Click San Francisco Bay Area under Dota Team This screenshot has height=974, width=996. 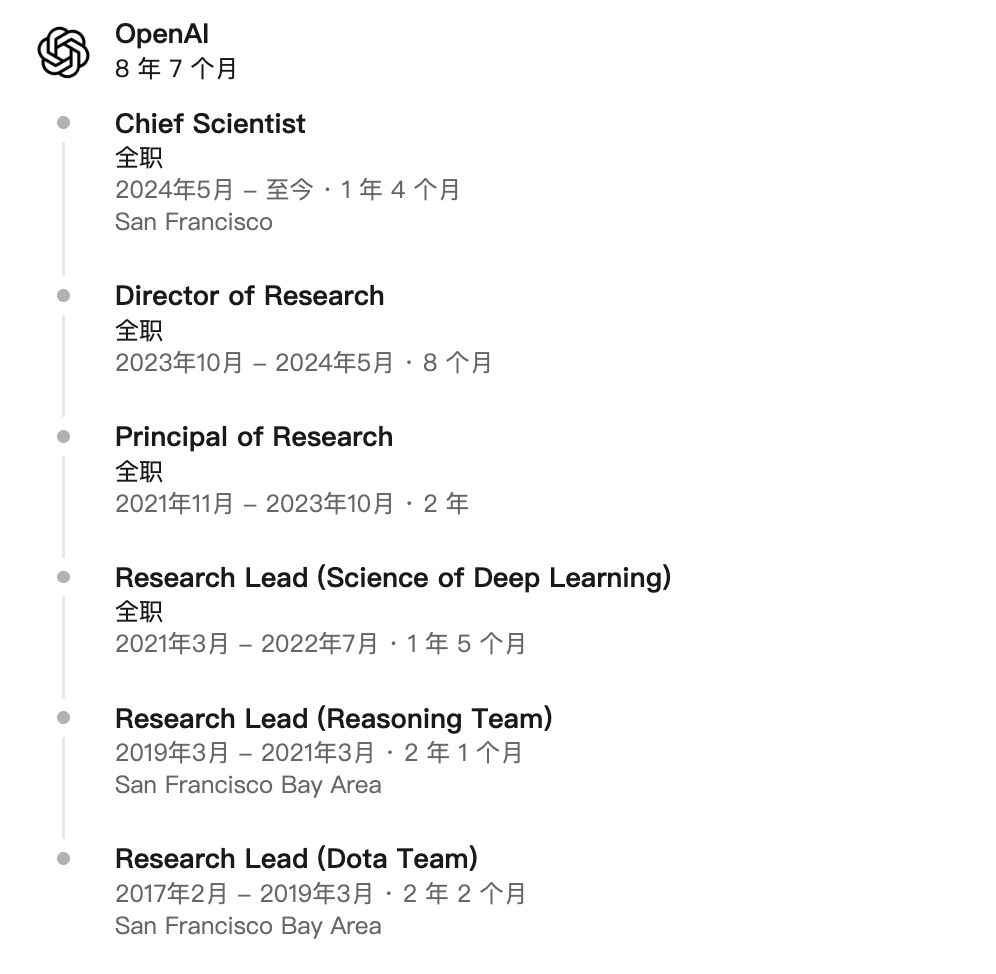248,926
